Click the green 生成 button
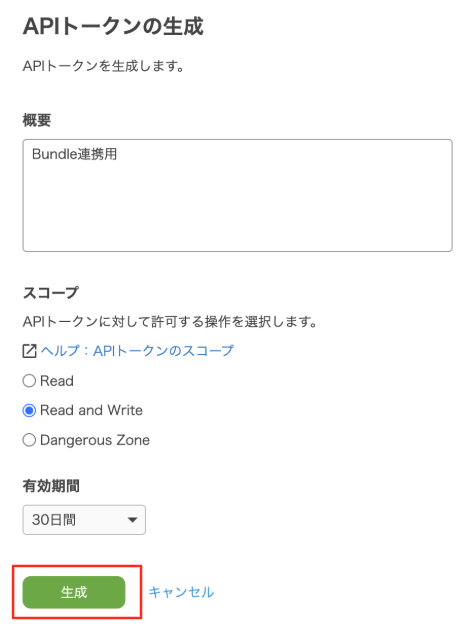Viewport: 468px width, 638px height. (x=74, y=592)
